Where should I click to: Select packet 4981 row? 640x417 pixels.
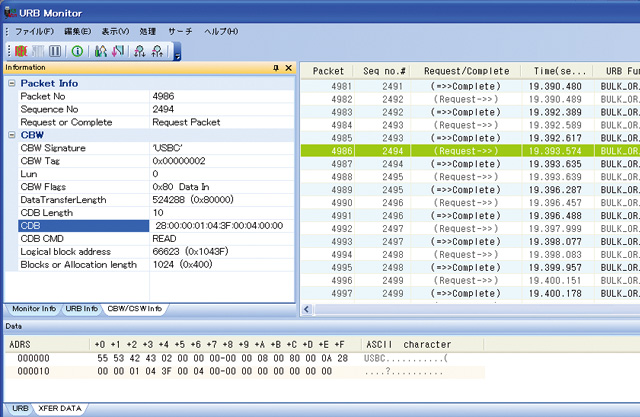click(470, 86)
